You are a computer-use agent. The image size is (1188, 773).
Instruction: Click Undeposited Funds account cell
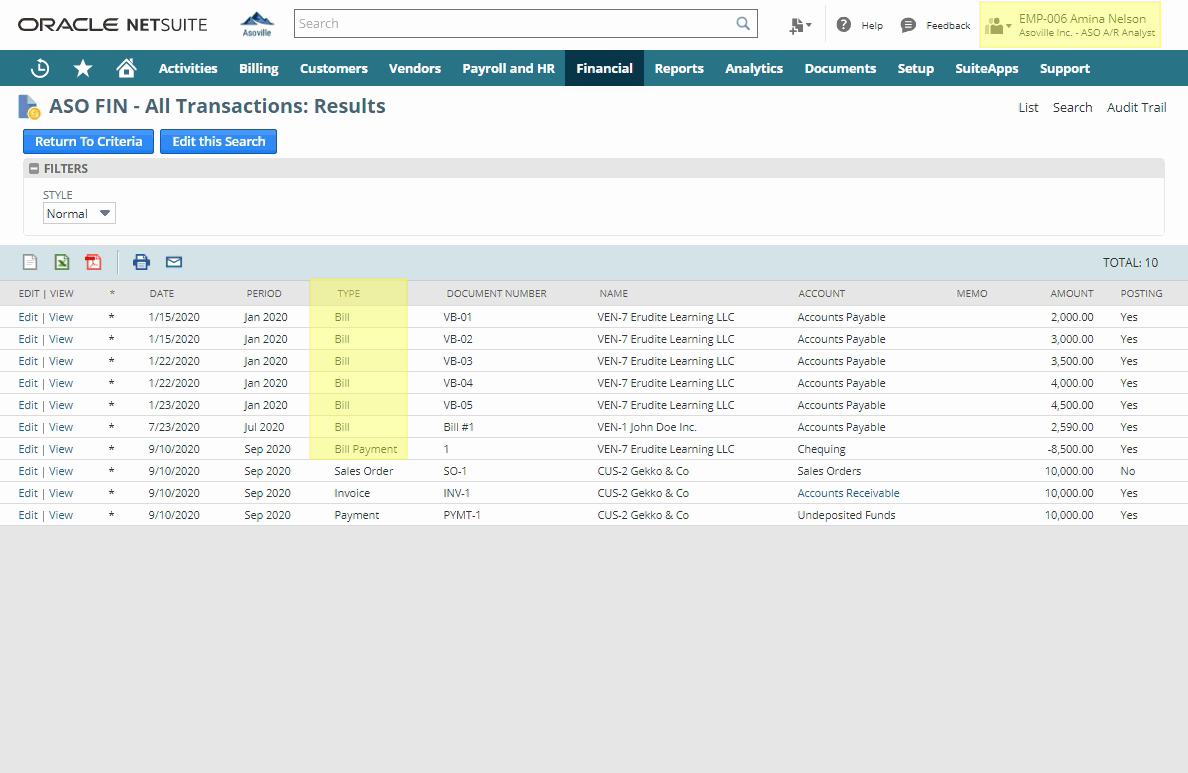846,515
